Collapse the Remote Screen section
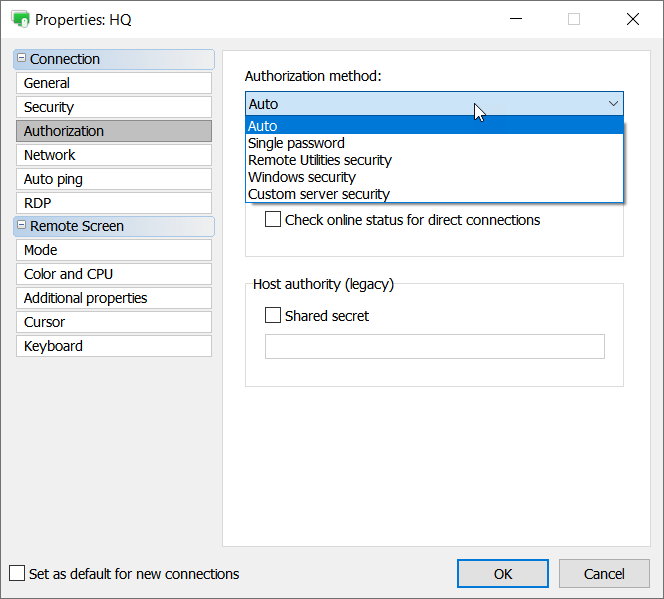The width and height of the screenshot is (664, 599). (x=22, y=226)
